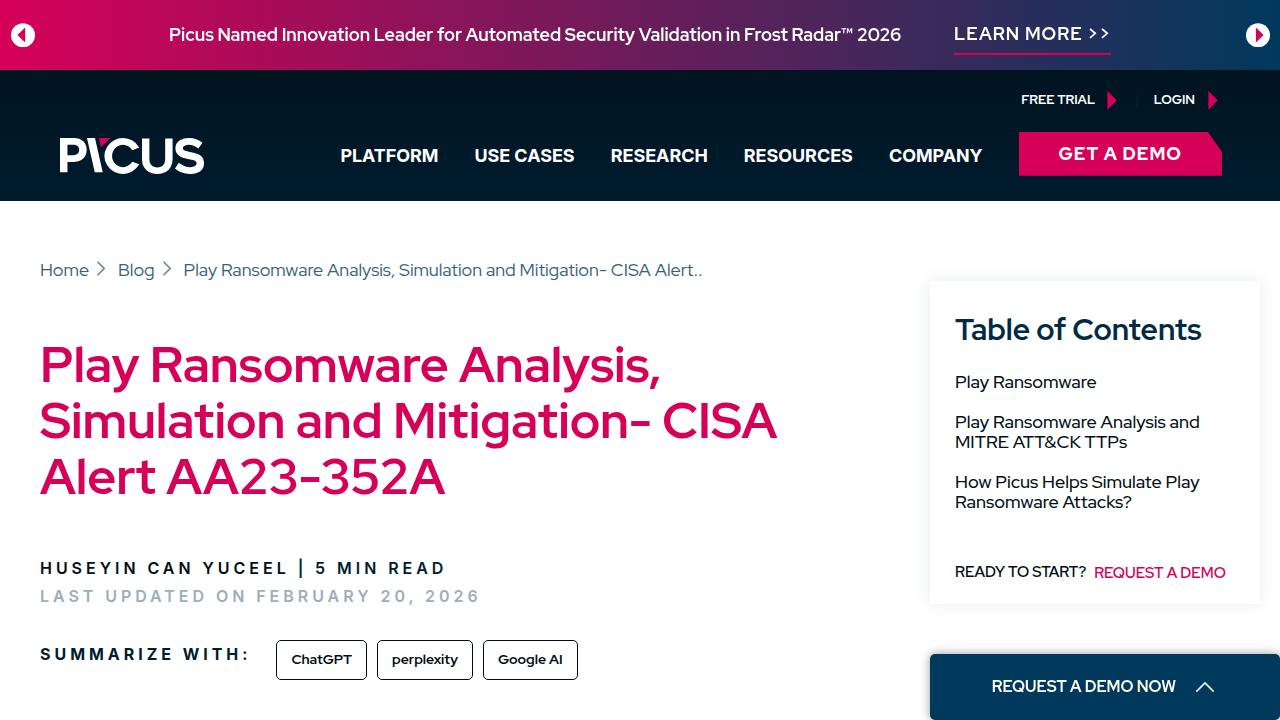Click the article title heading

coord(408,421)
